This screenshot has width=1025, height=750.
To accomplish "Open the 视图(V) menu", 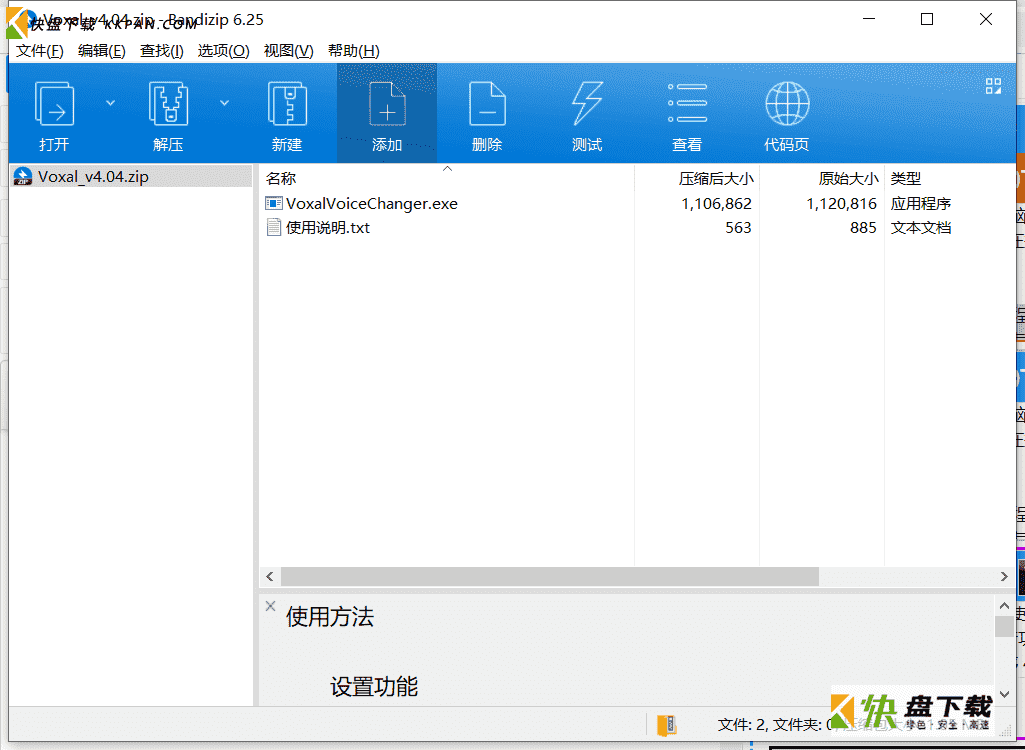I will (288, 51).
